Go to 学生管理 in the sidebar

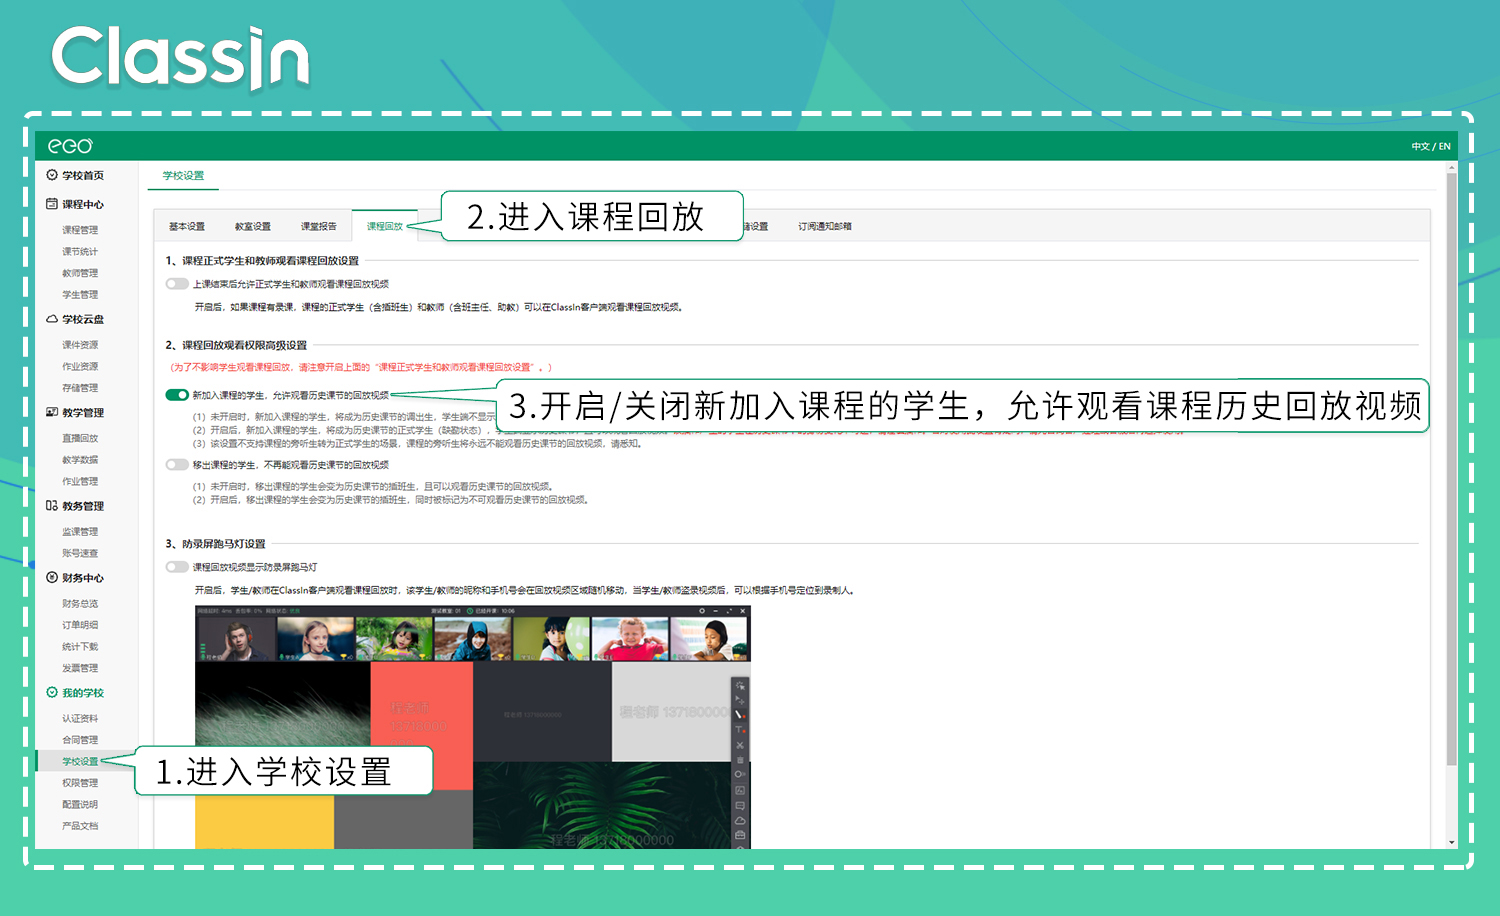click(80, 295)
